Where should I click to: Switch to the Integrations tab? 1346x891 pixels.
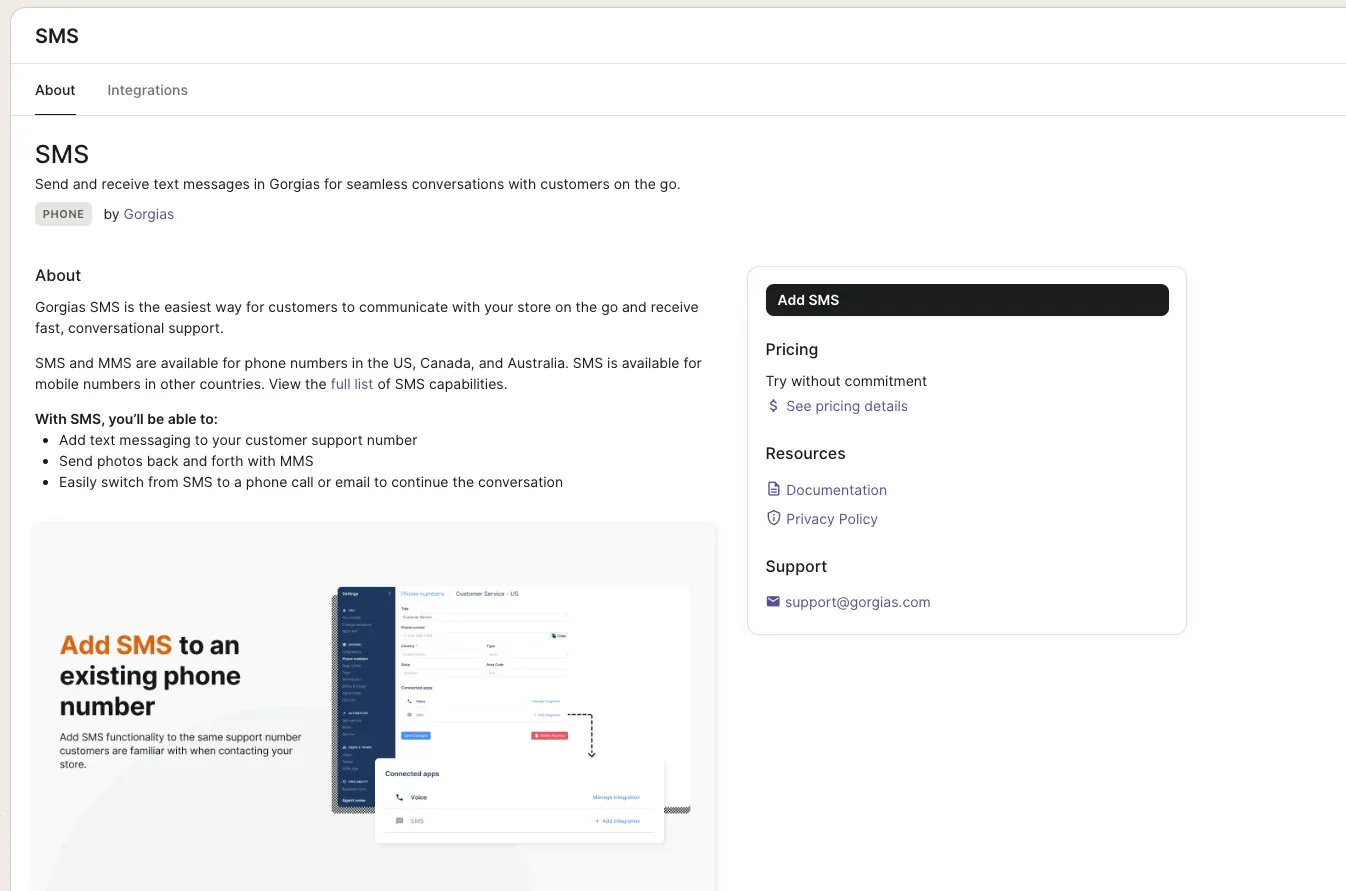click(x=147, y=90)
